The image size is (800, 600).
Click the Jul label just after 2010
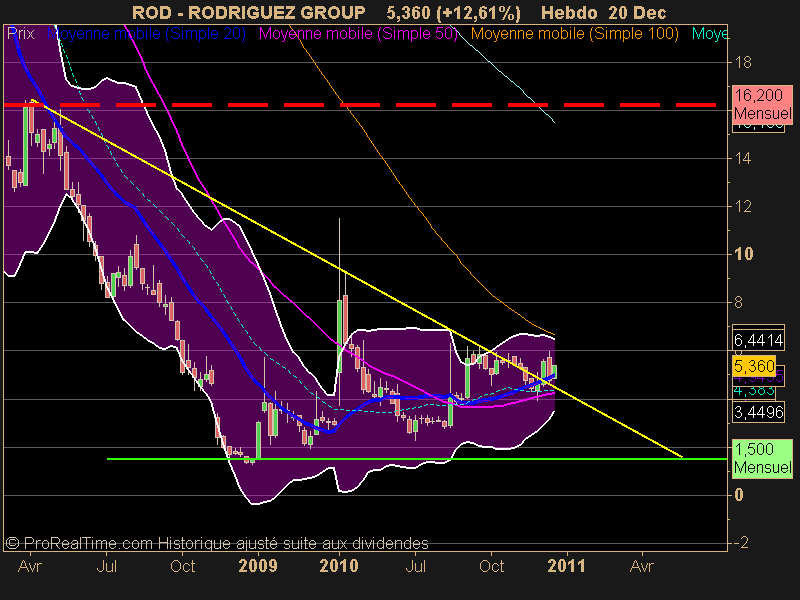pyautogui.click(x=415, y=566)
